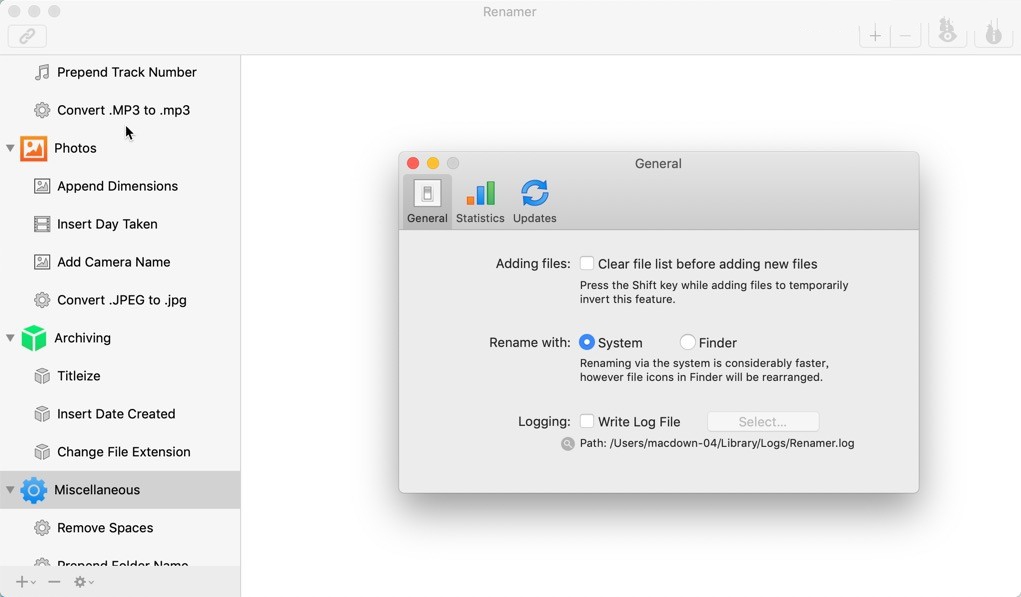Click the music note icon beside Prepend Track Number
1021x597 pixels.
point(42,72)
